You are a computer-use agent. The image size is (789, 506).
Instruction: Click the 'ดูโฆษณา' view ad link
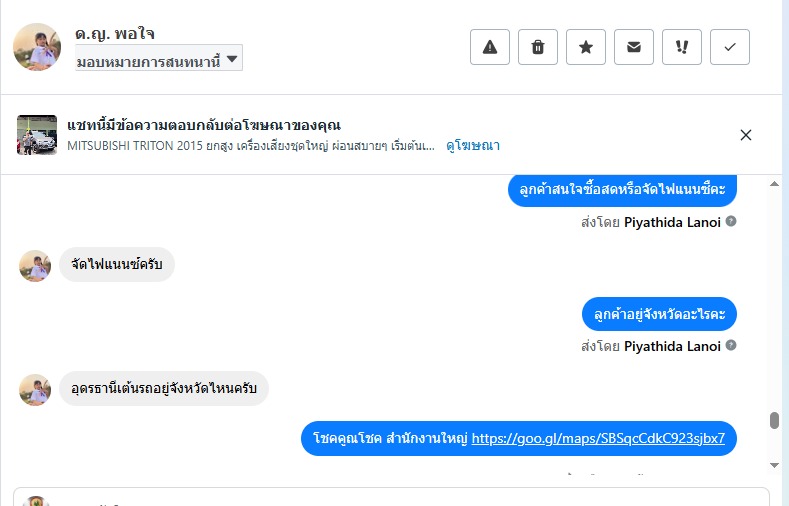(x=473, y=146)
